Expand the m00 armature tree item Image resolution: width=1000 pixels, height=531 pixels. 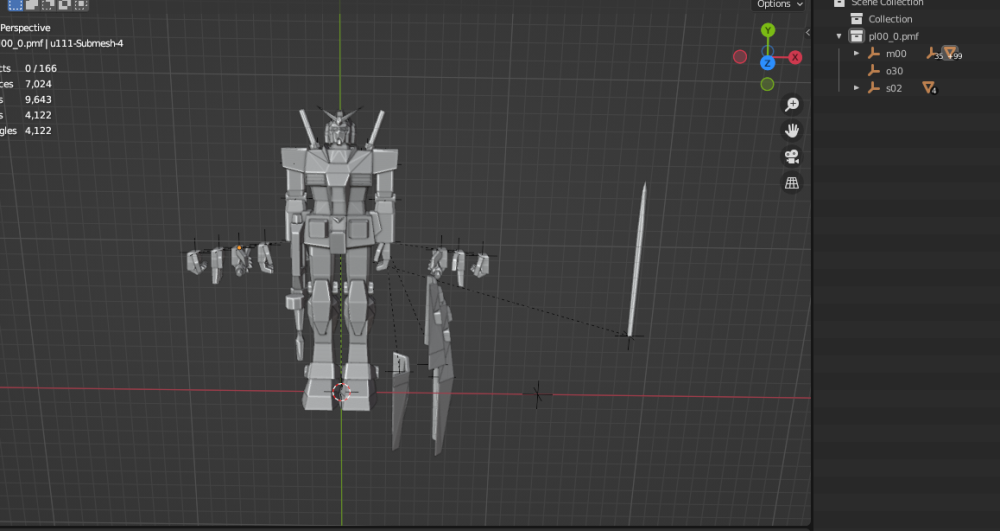[856, 53]
